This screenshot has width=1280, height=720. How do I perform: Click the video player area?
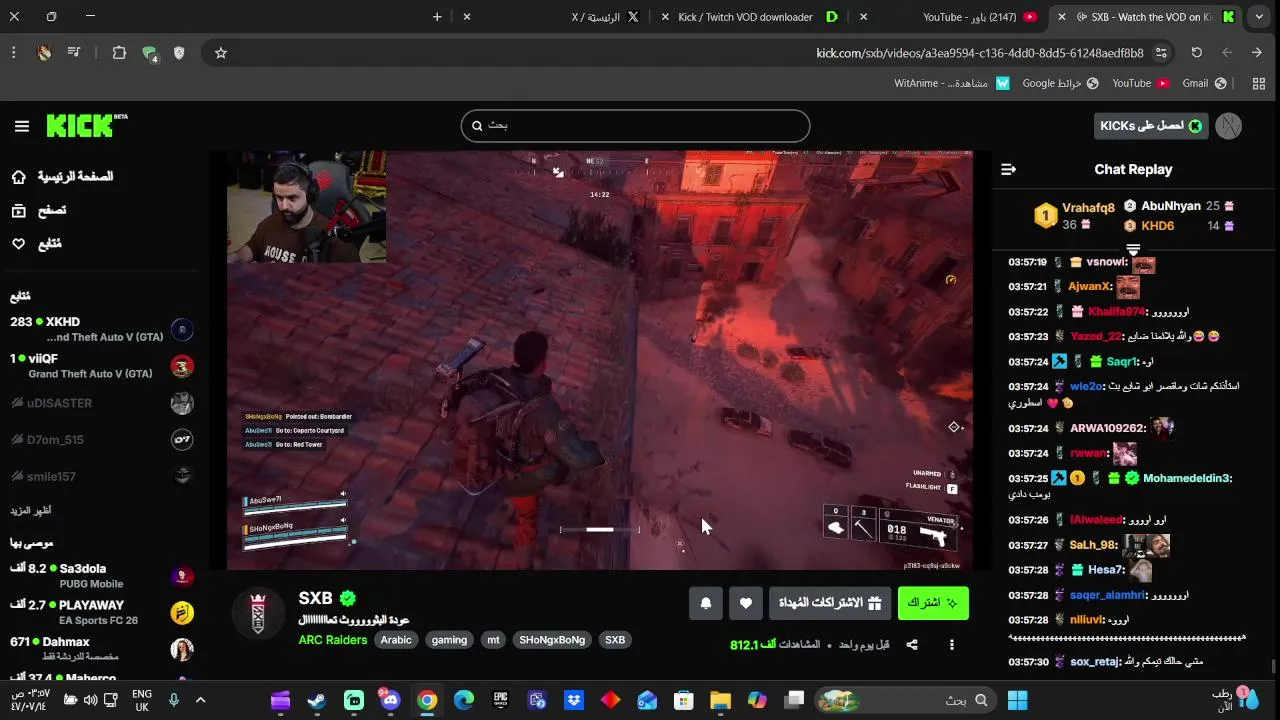pyautogui.click(x=600, y=361)
